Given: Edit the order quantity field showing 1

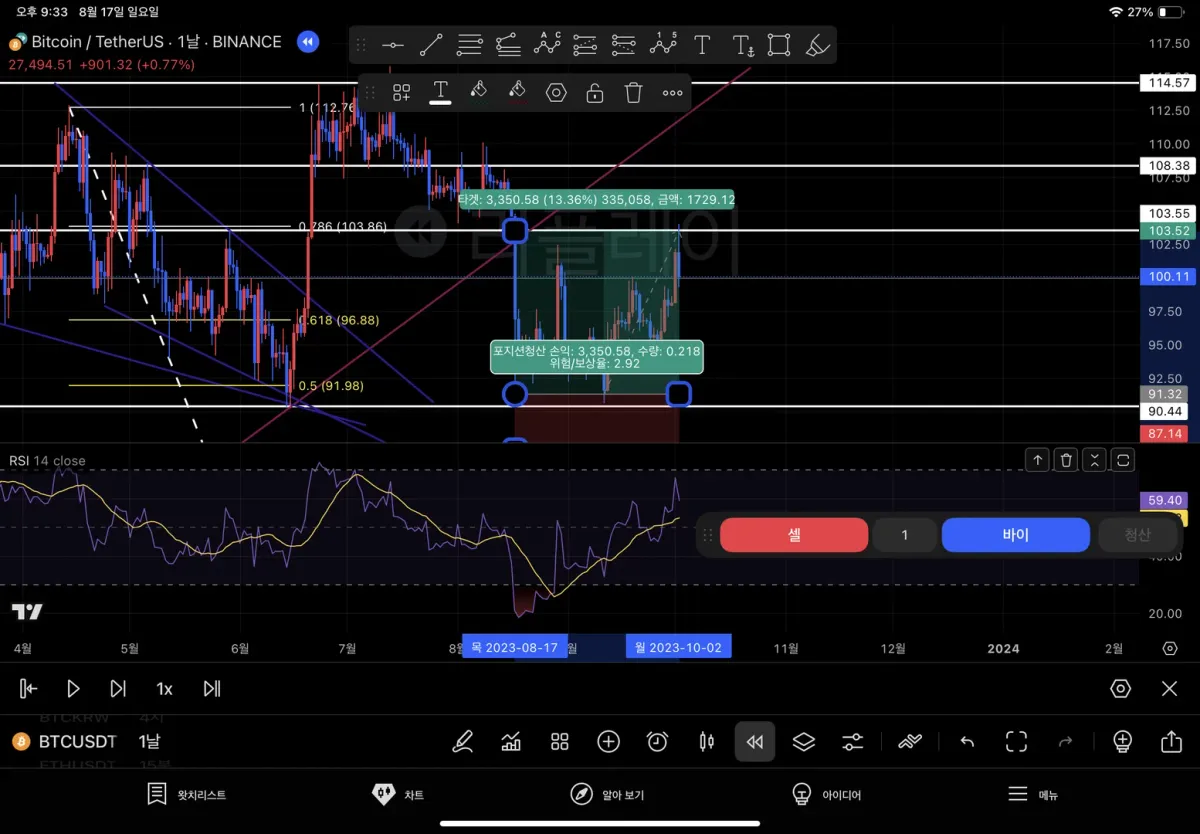Looking at the screenshot, I should 904,535.
